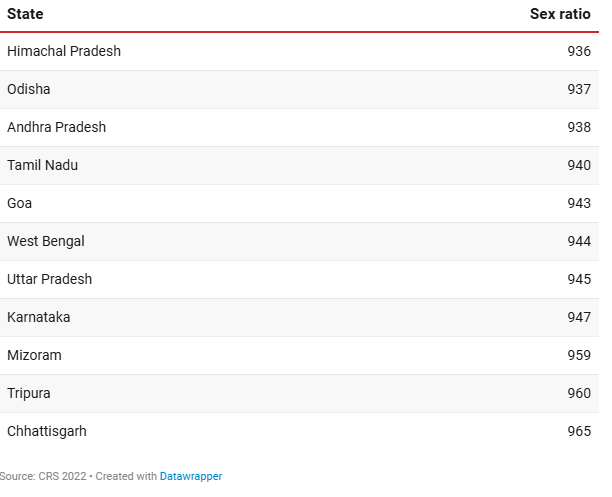Select the Himachal Pradesh row
Viewport: 612px width, 497px height.
[x=299, y=52]
